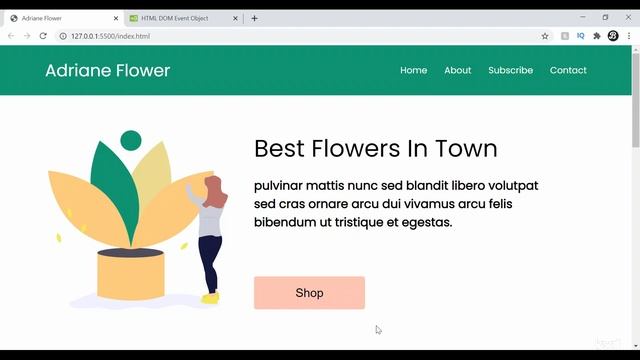Open the Chrome profile avatar

613,36
